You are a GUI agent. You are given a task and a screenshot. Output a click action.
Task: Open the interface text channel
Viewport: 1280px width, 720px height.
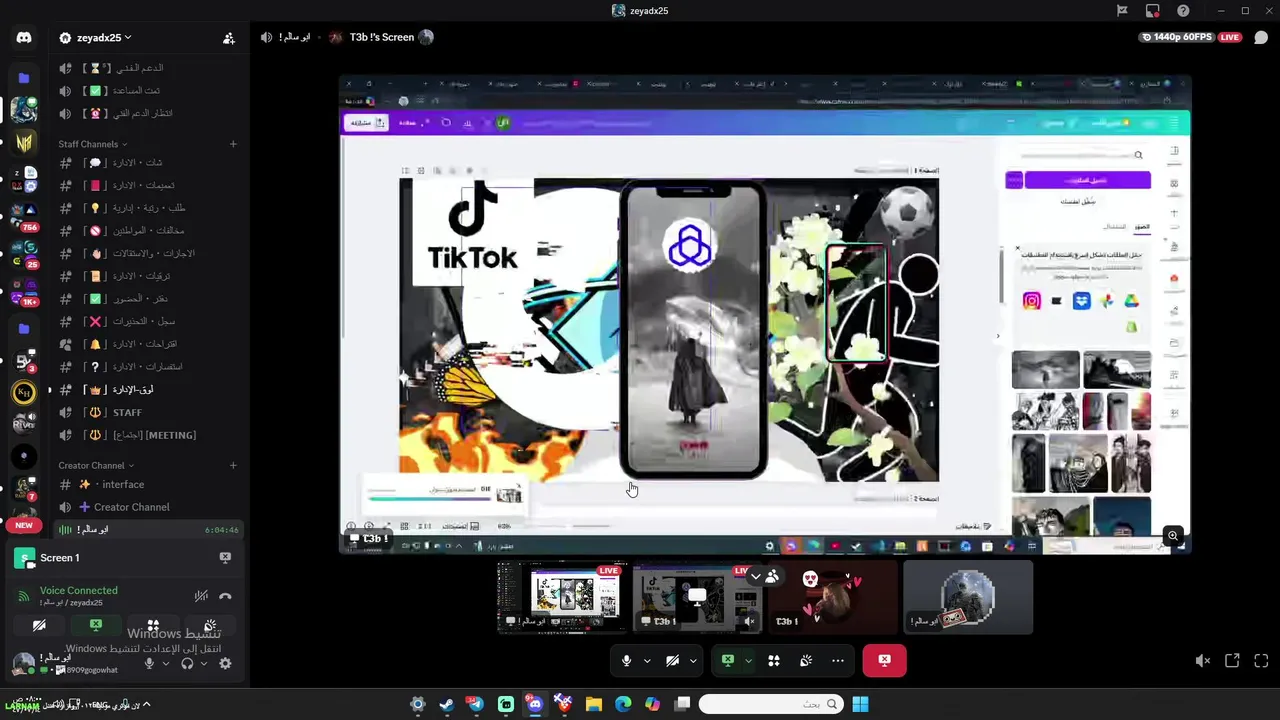(148, 484)
